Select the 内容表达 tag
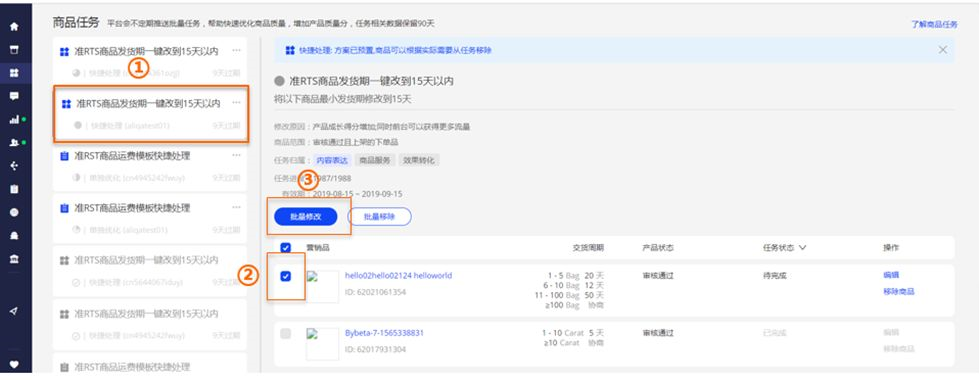979x380 pixels. [332, 160]
